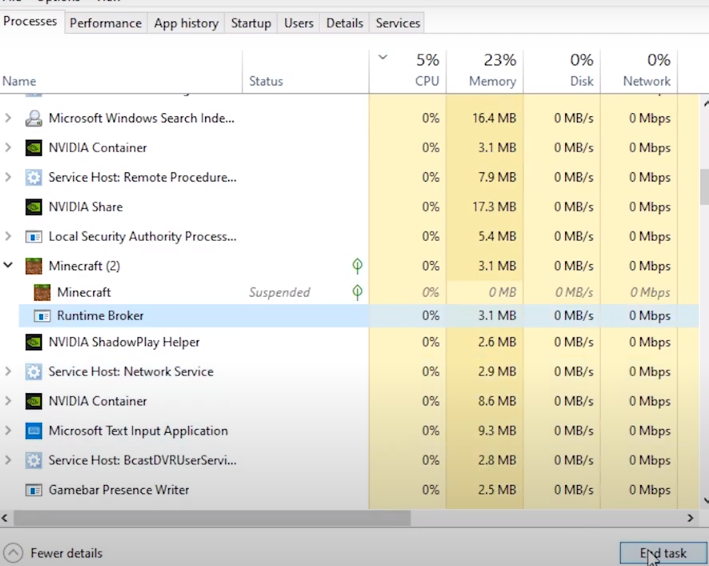Click the Suspended status text

pyautogui.click(x=279, y=292)
